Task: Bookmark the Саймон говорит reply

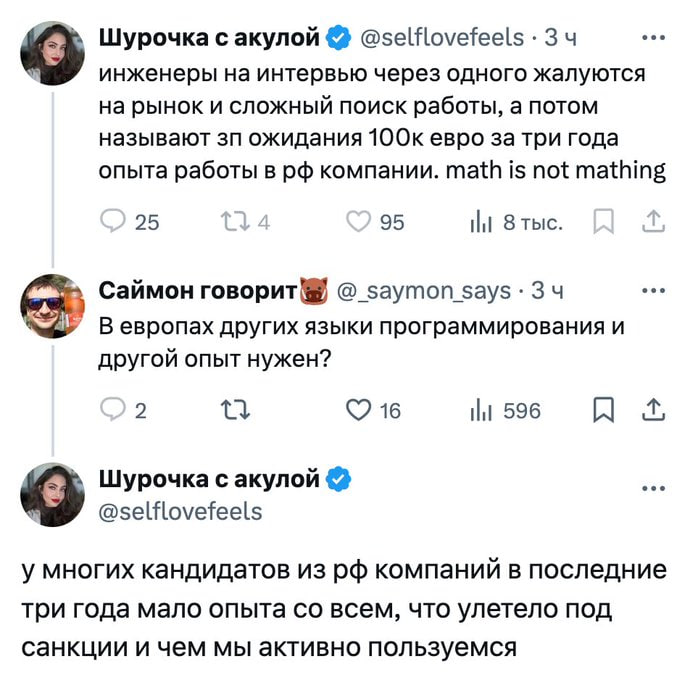Action: point(602,410)
